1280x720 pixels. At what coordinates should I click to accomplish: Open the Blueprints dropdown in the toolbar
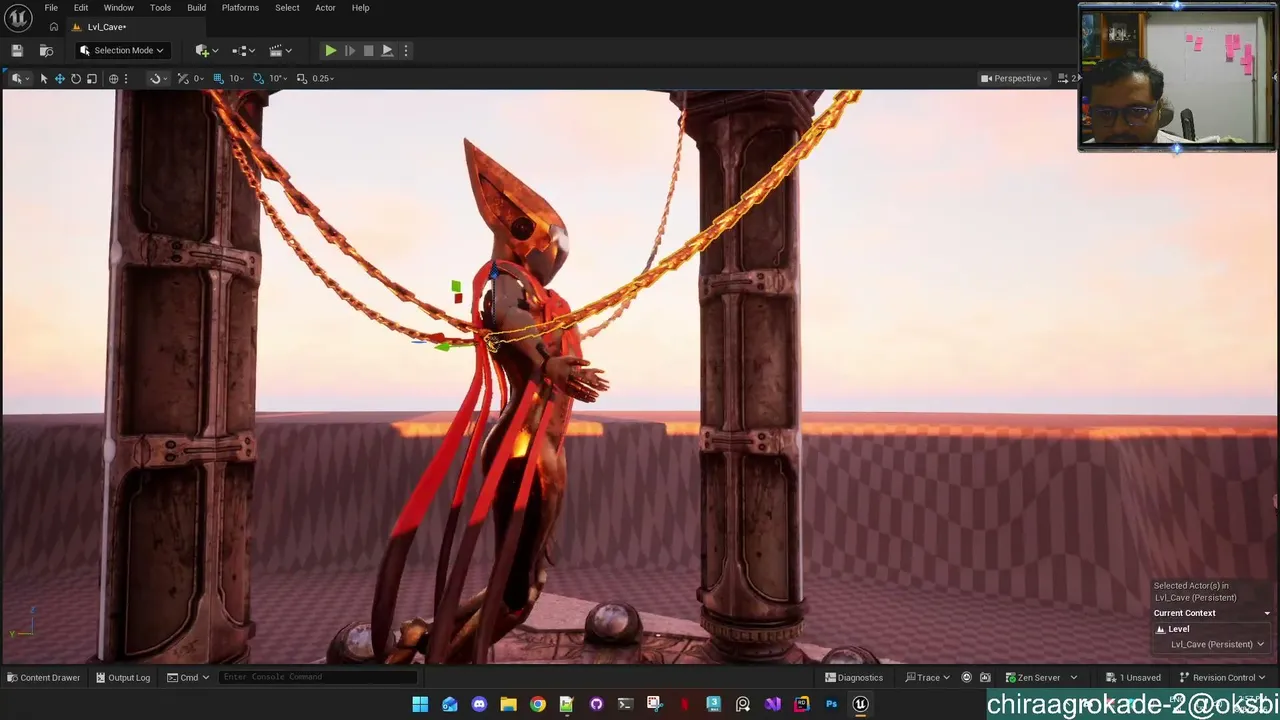point(243,50)
